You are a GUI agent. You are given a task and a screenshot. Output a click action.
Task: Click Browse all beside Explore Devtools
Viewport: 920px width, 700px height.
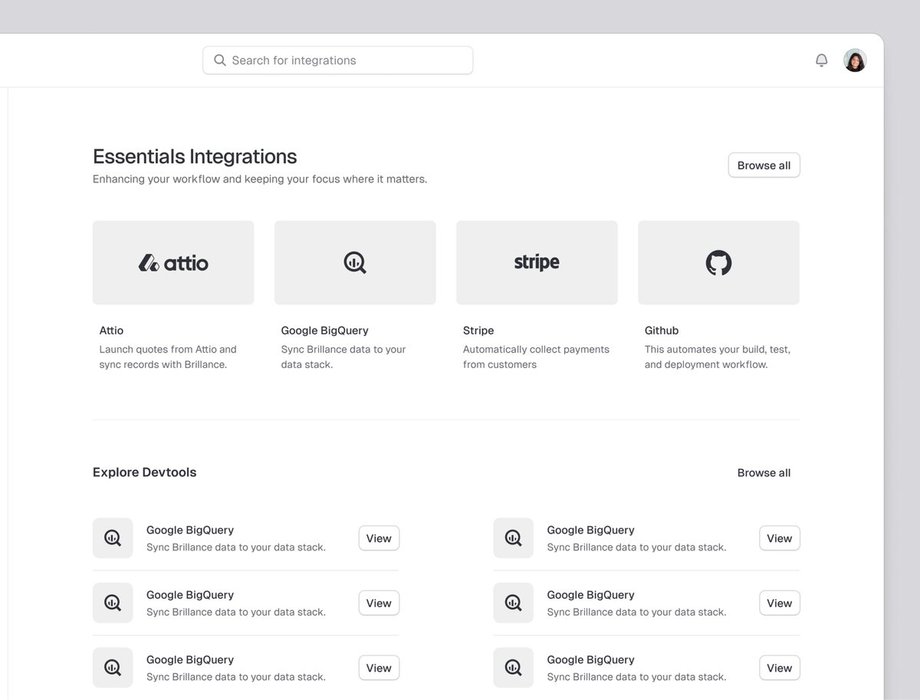[x=763, y=473]
